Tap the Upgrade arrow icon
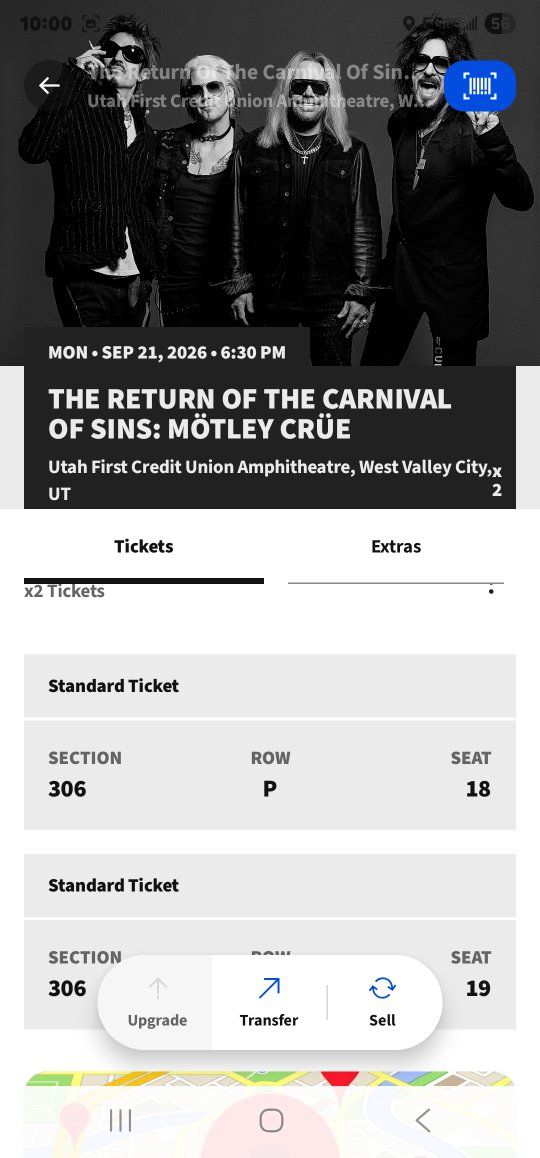The width and height of the screenshot is (540, 1158). 157,988
